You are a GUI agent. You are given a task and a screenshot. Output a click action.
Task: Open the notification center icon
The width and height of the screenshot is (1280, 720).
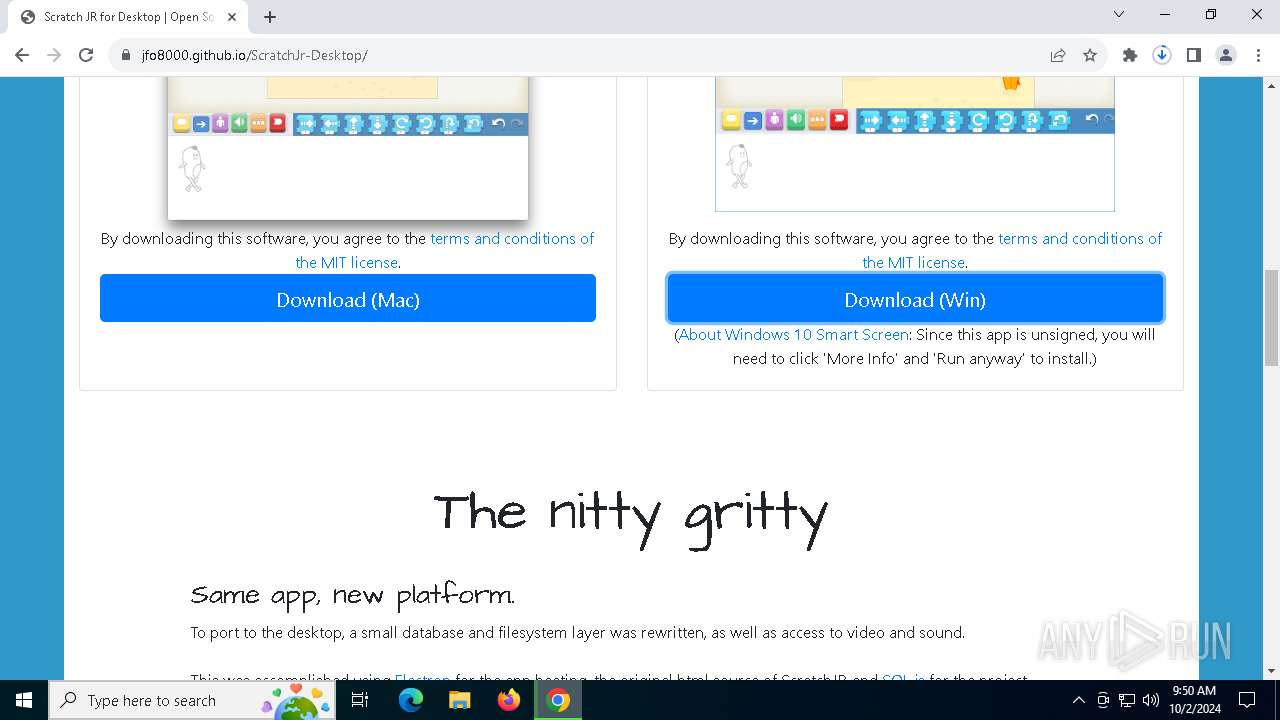coord(1248,700)
